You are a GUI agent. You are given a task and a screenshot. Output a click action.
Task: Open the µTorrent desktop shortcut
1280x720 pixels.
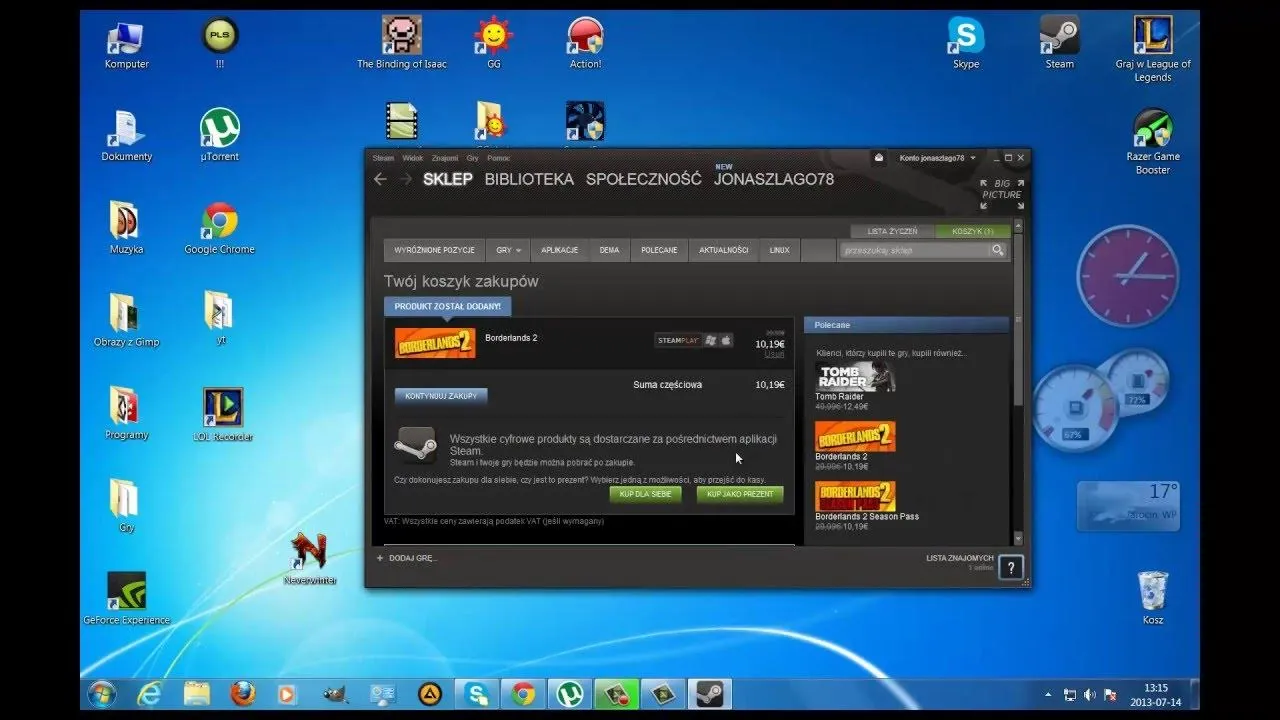click(219, 135)
